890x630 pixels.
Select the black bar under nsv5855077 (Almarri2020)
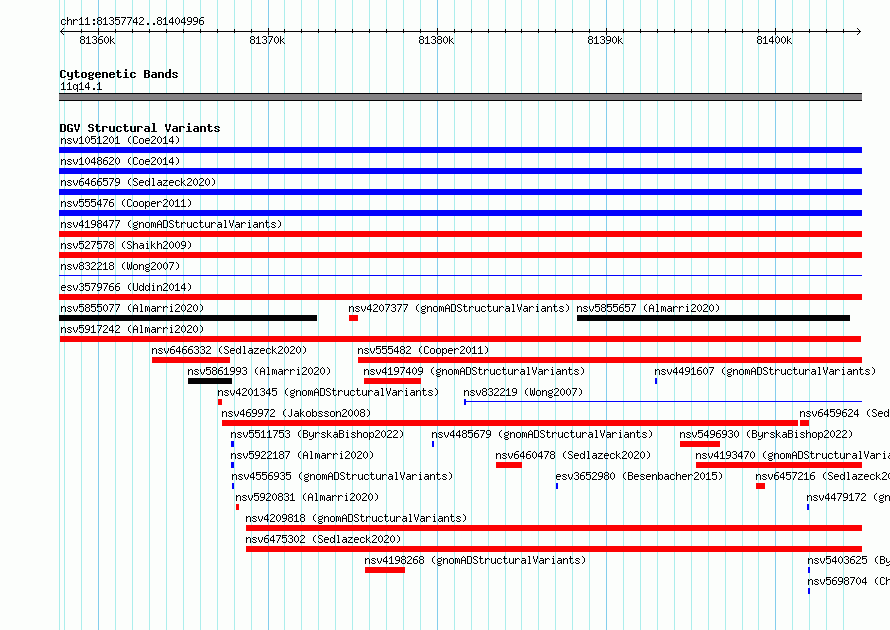coord(188,318)
